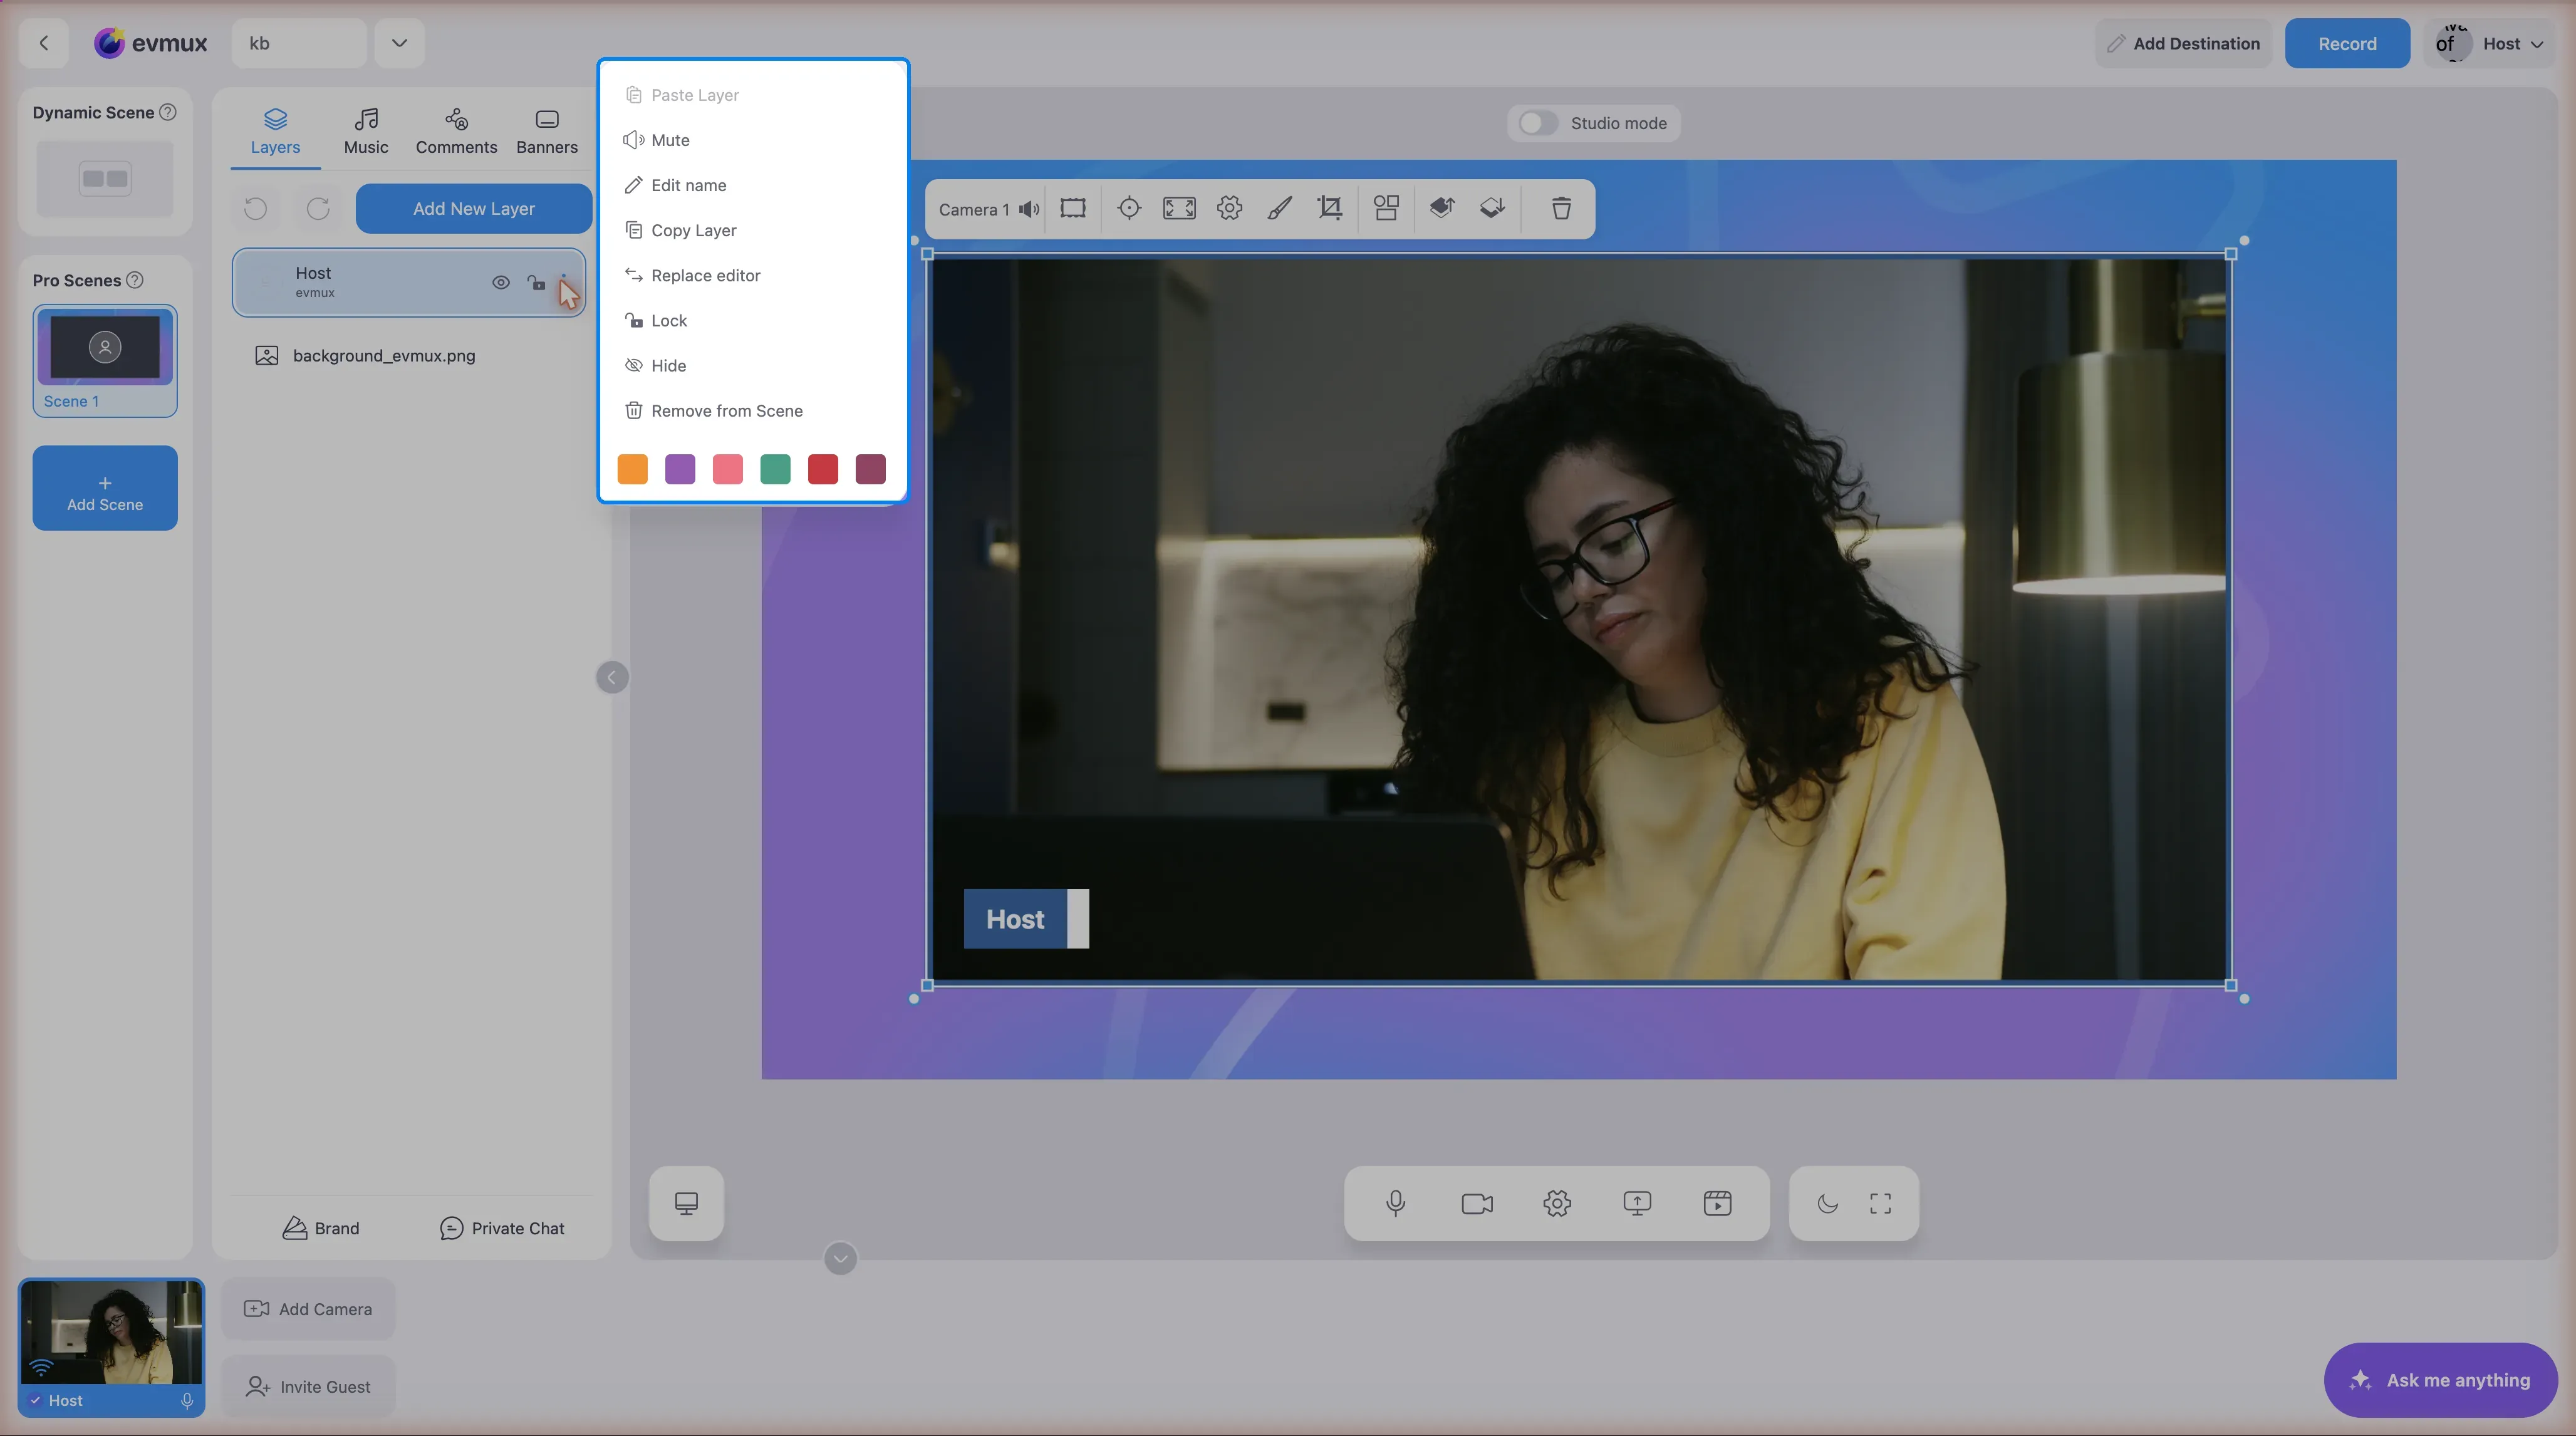Image resolution: width=2576 pixels, height=1436 pixels.
Task: Select the paintbrush style icon
Action: 1279,208
